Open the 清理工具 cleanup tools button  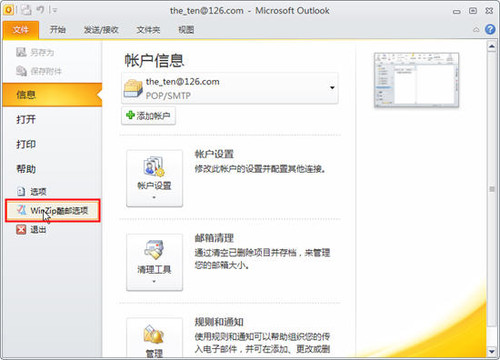[x=154, y=262]
